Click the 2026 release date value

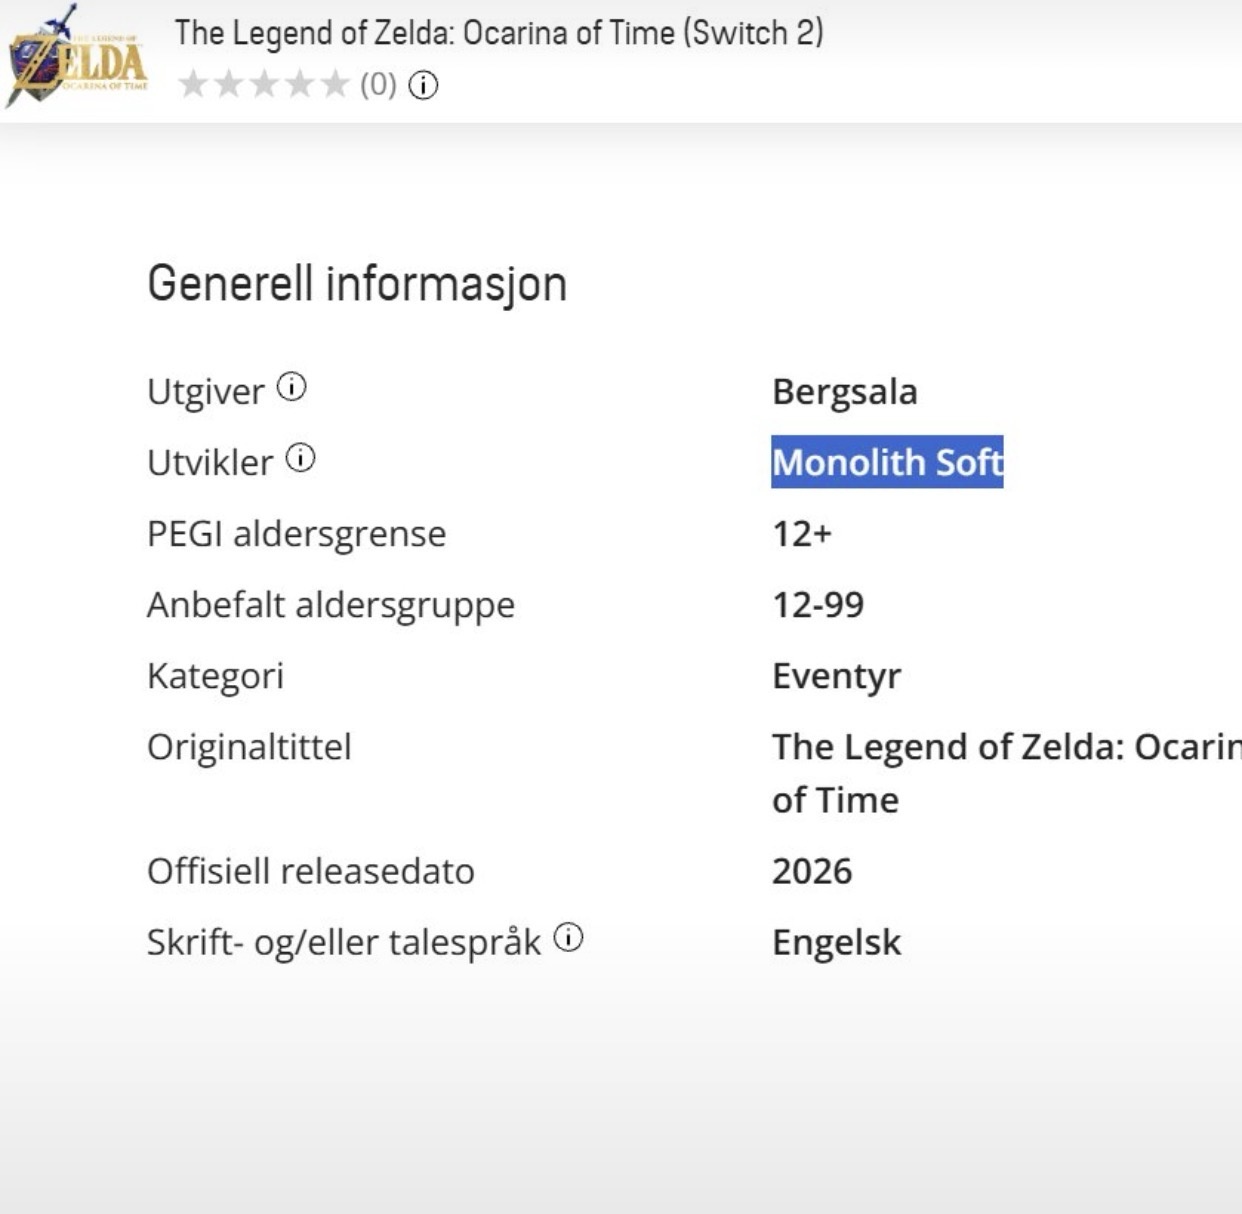coord(812,871)
